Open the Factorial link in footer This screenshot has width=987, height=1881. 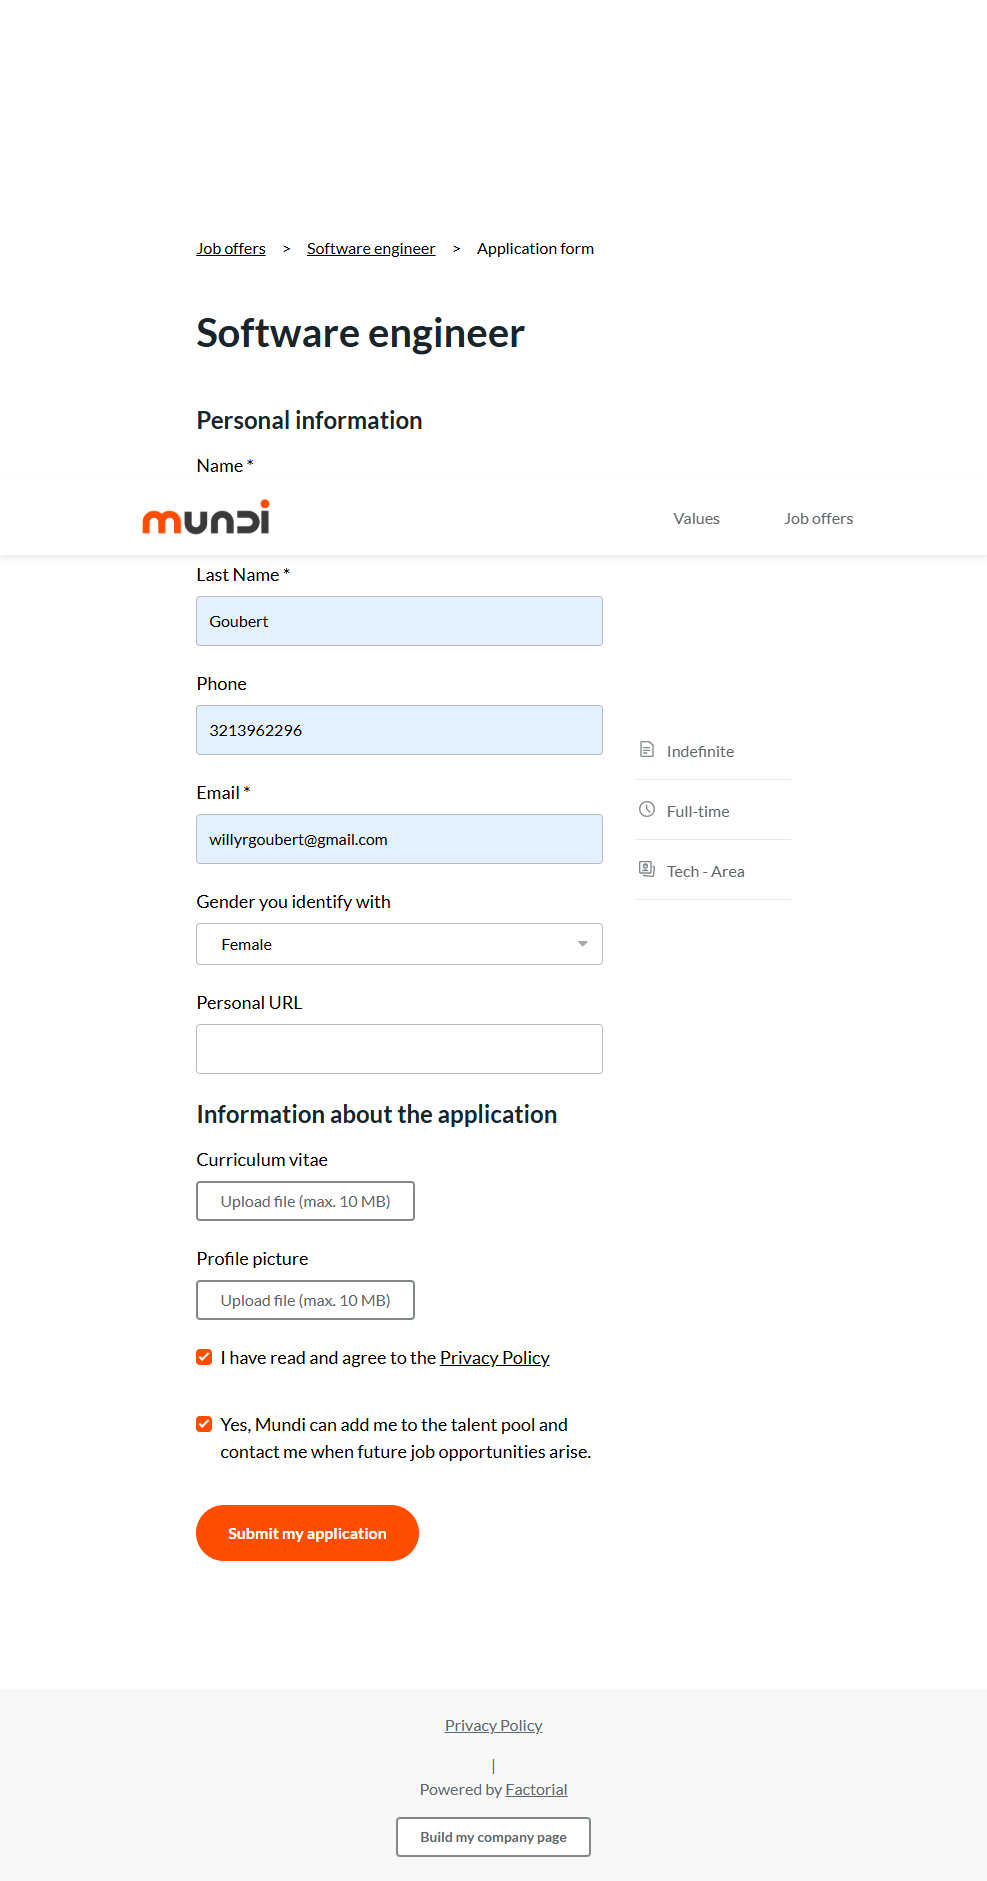tap(536, 1789)
